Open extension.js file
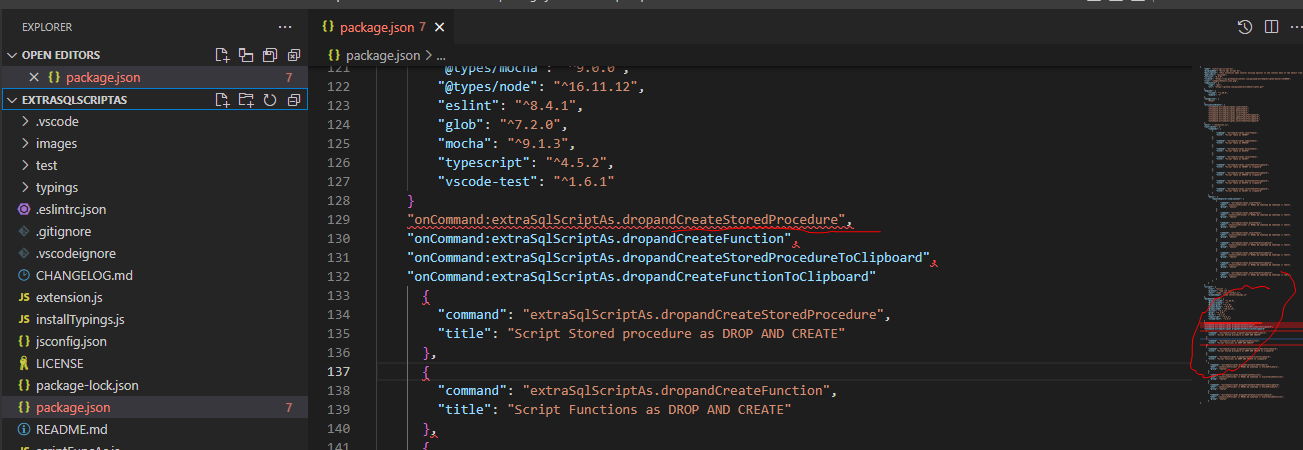Viewport: 1303px width, 450px height. point(69,298)
